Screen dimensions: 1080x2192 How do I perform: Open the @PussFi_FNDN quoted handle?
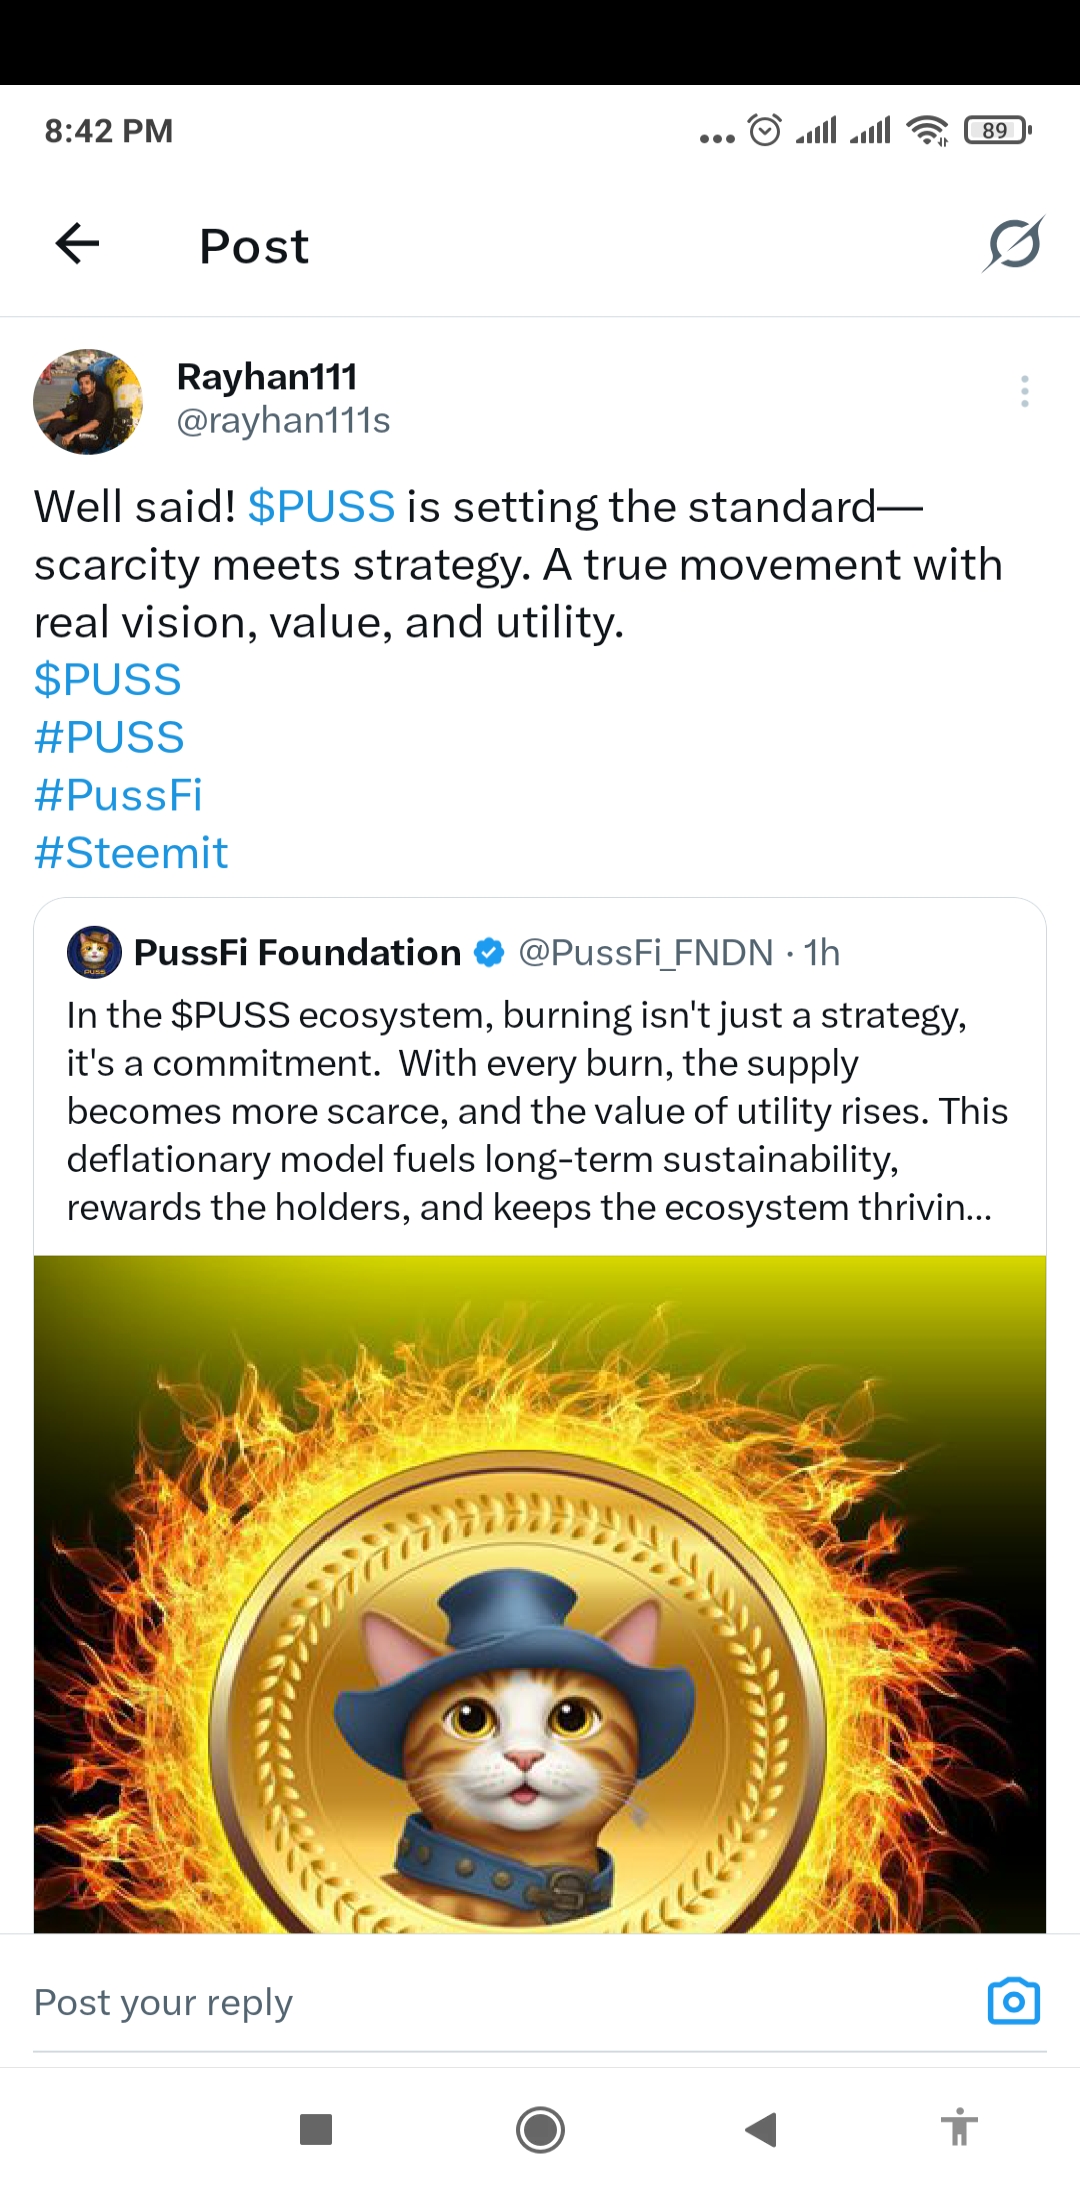(x=646, y=953)
